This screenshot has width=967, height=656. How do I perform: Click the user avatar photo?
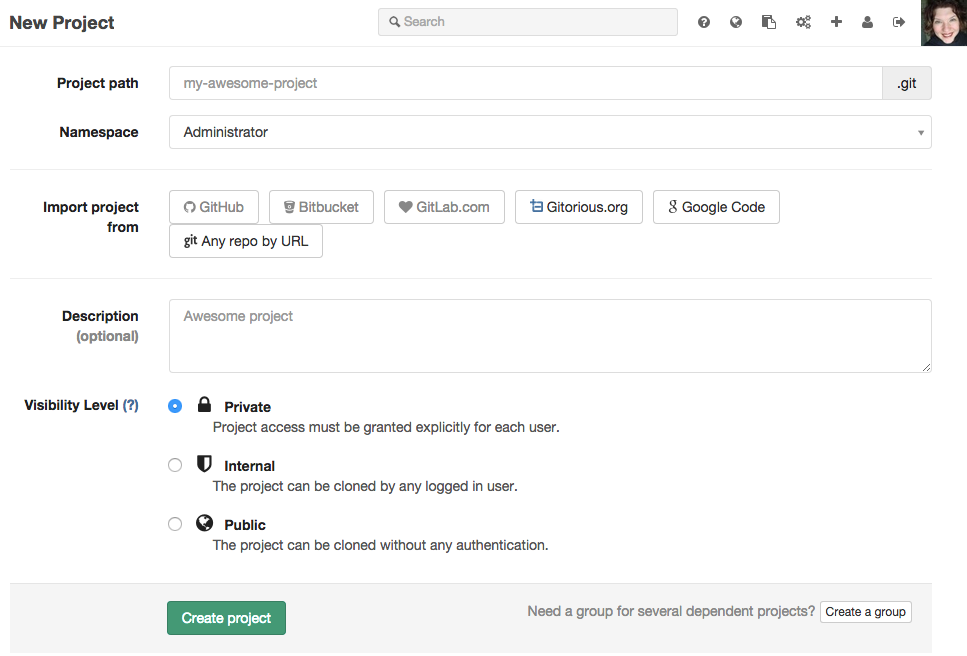tap(942, 22)
